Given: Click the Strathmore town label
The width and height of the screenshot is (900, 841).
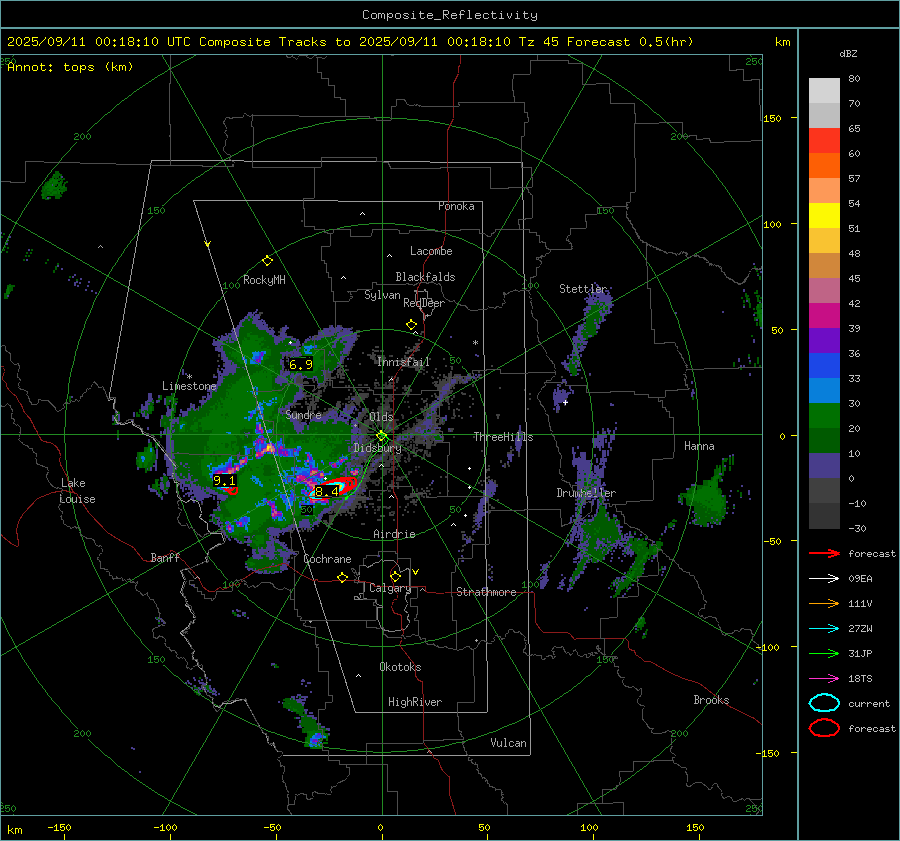Looking at the screenshot, I should 486,592.
